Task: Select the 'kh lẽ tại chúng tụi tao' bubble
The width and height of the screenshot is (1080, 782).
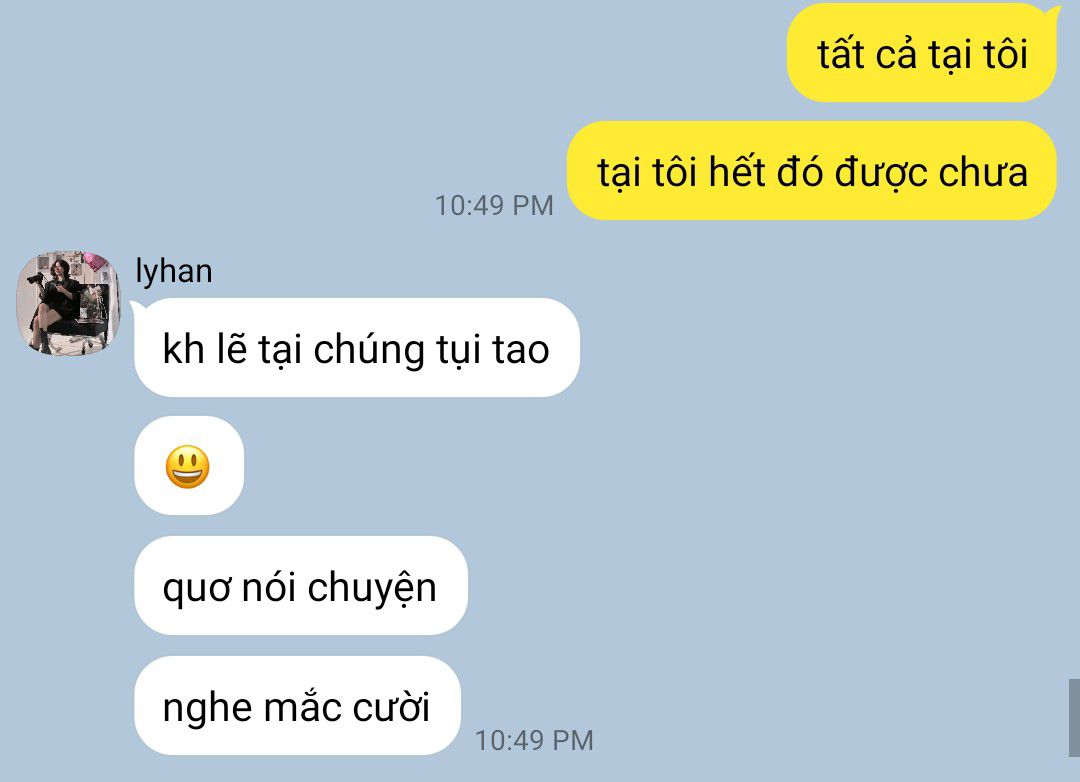Action: click(x=357, y=348)
